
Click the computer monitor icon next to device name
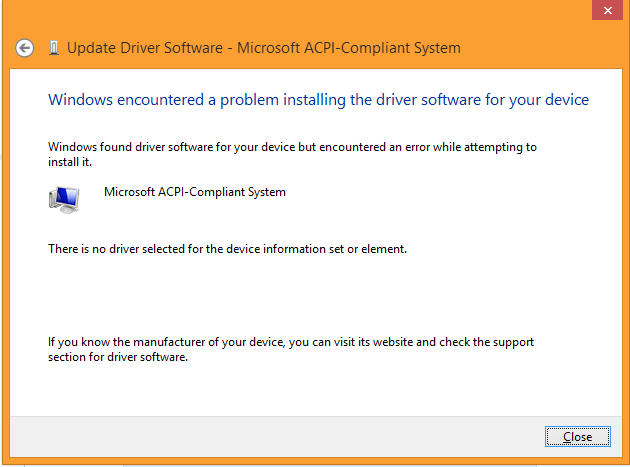[x=64, y=200]
